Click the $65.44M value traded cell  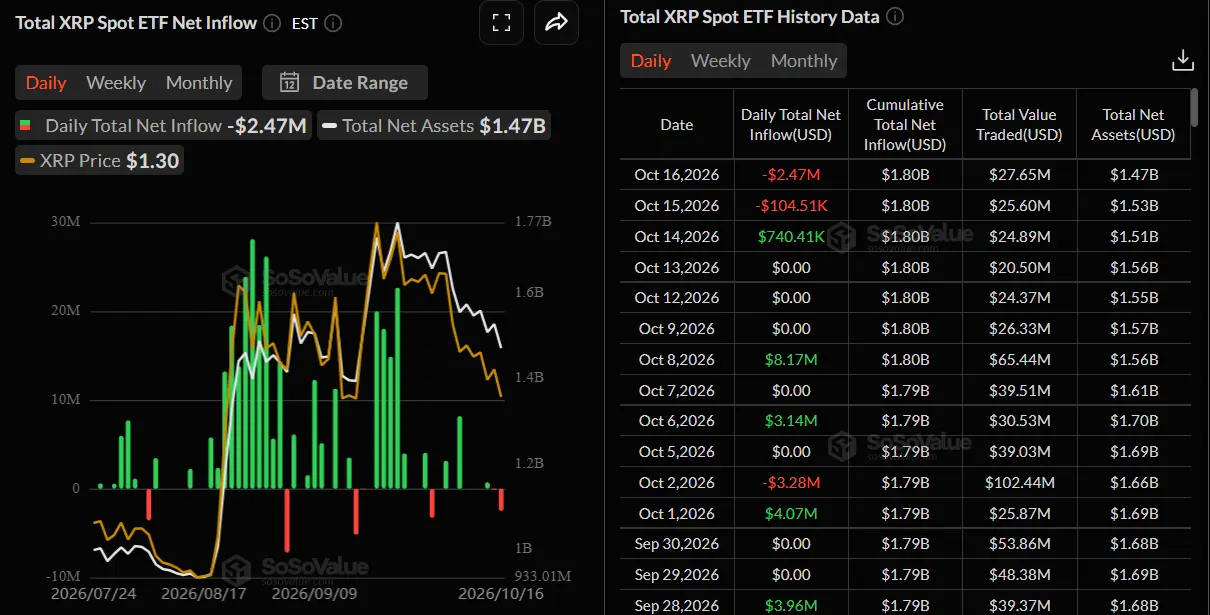1019,360
